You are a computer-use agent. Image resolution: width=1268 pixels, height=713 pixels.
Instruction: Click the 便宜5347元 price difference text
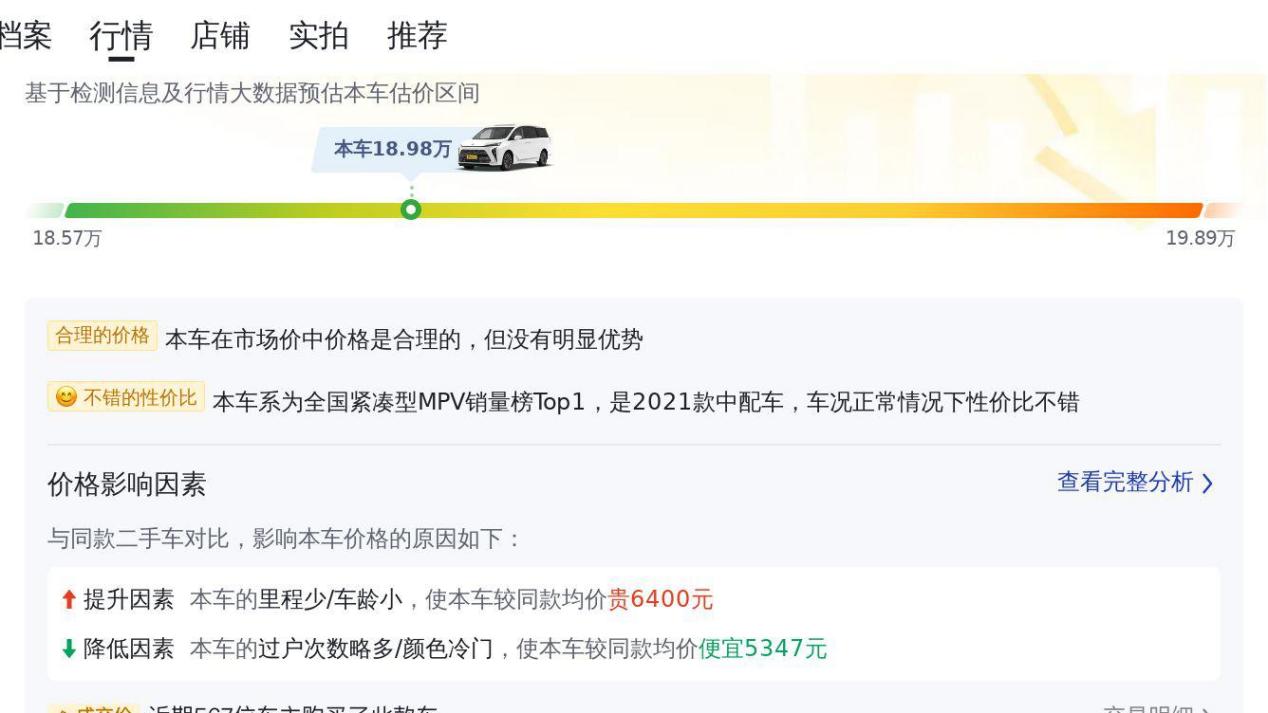763,649
